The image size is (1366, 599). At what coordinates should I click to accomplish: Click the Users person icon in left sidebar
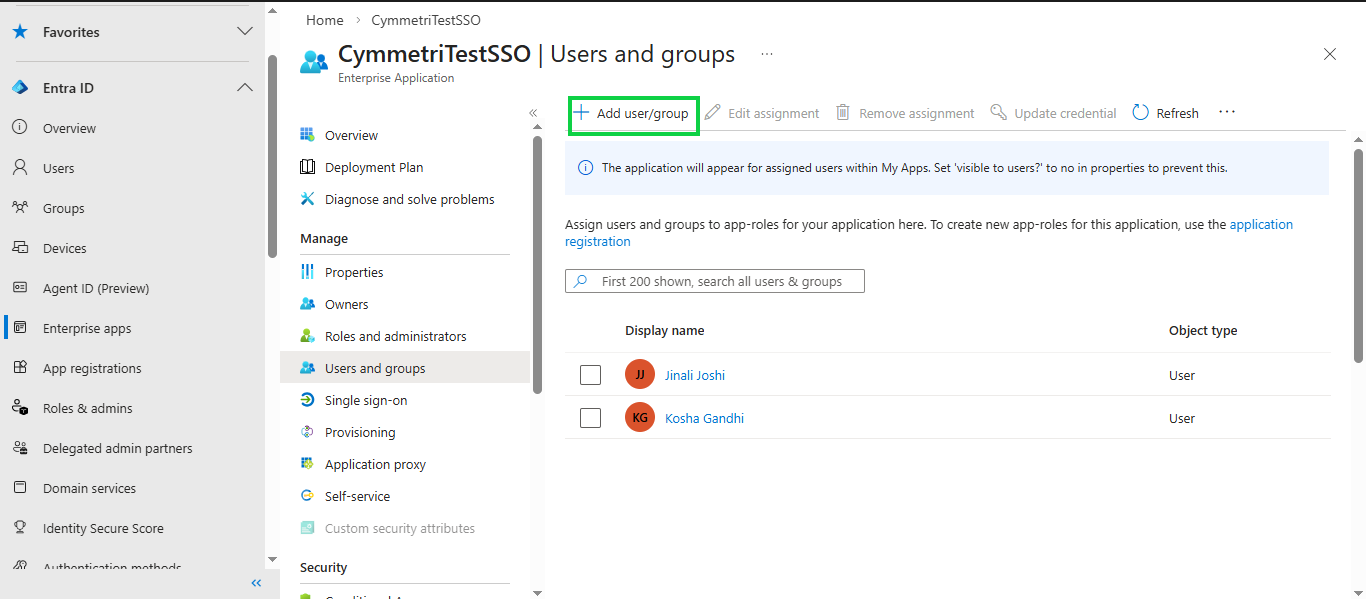[x=19, y=168]
